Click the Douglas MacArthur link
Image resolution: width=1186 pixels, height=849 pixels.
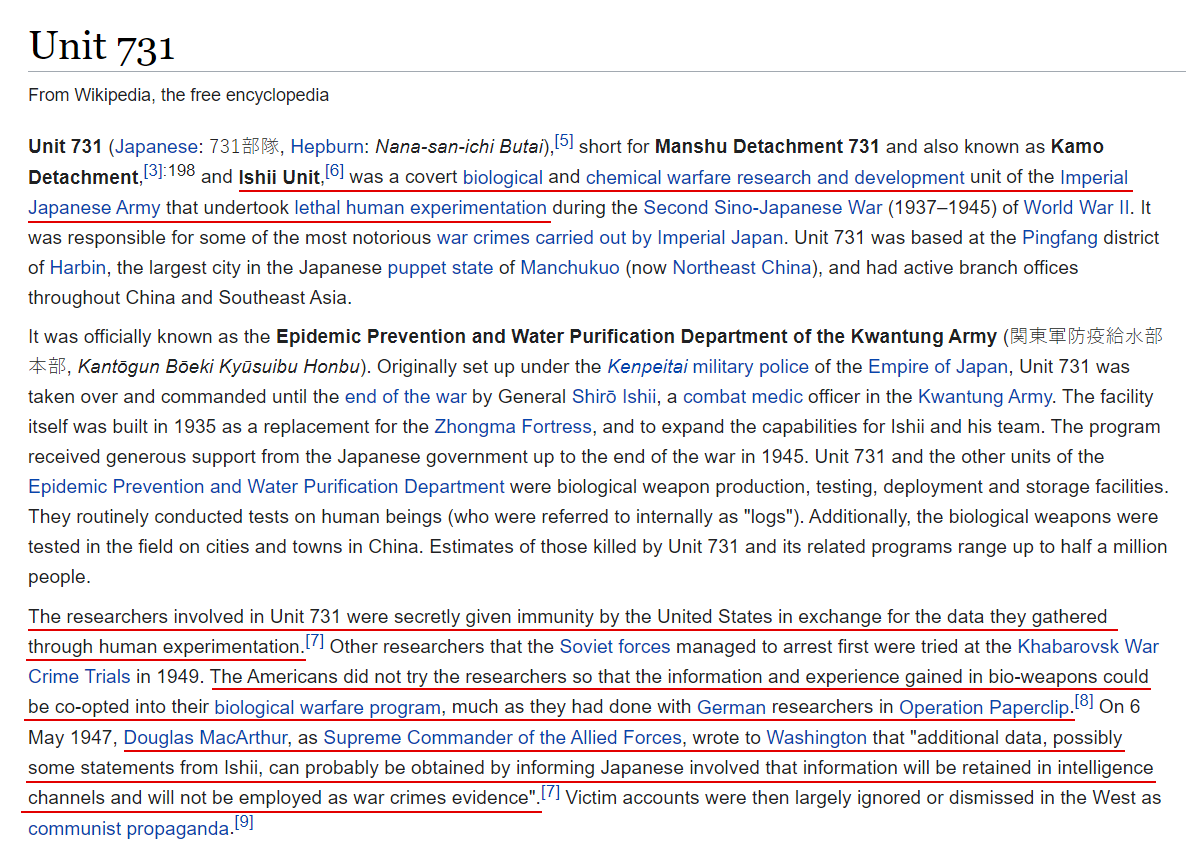[x=205, y=738]
